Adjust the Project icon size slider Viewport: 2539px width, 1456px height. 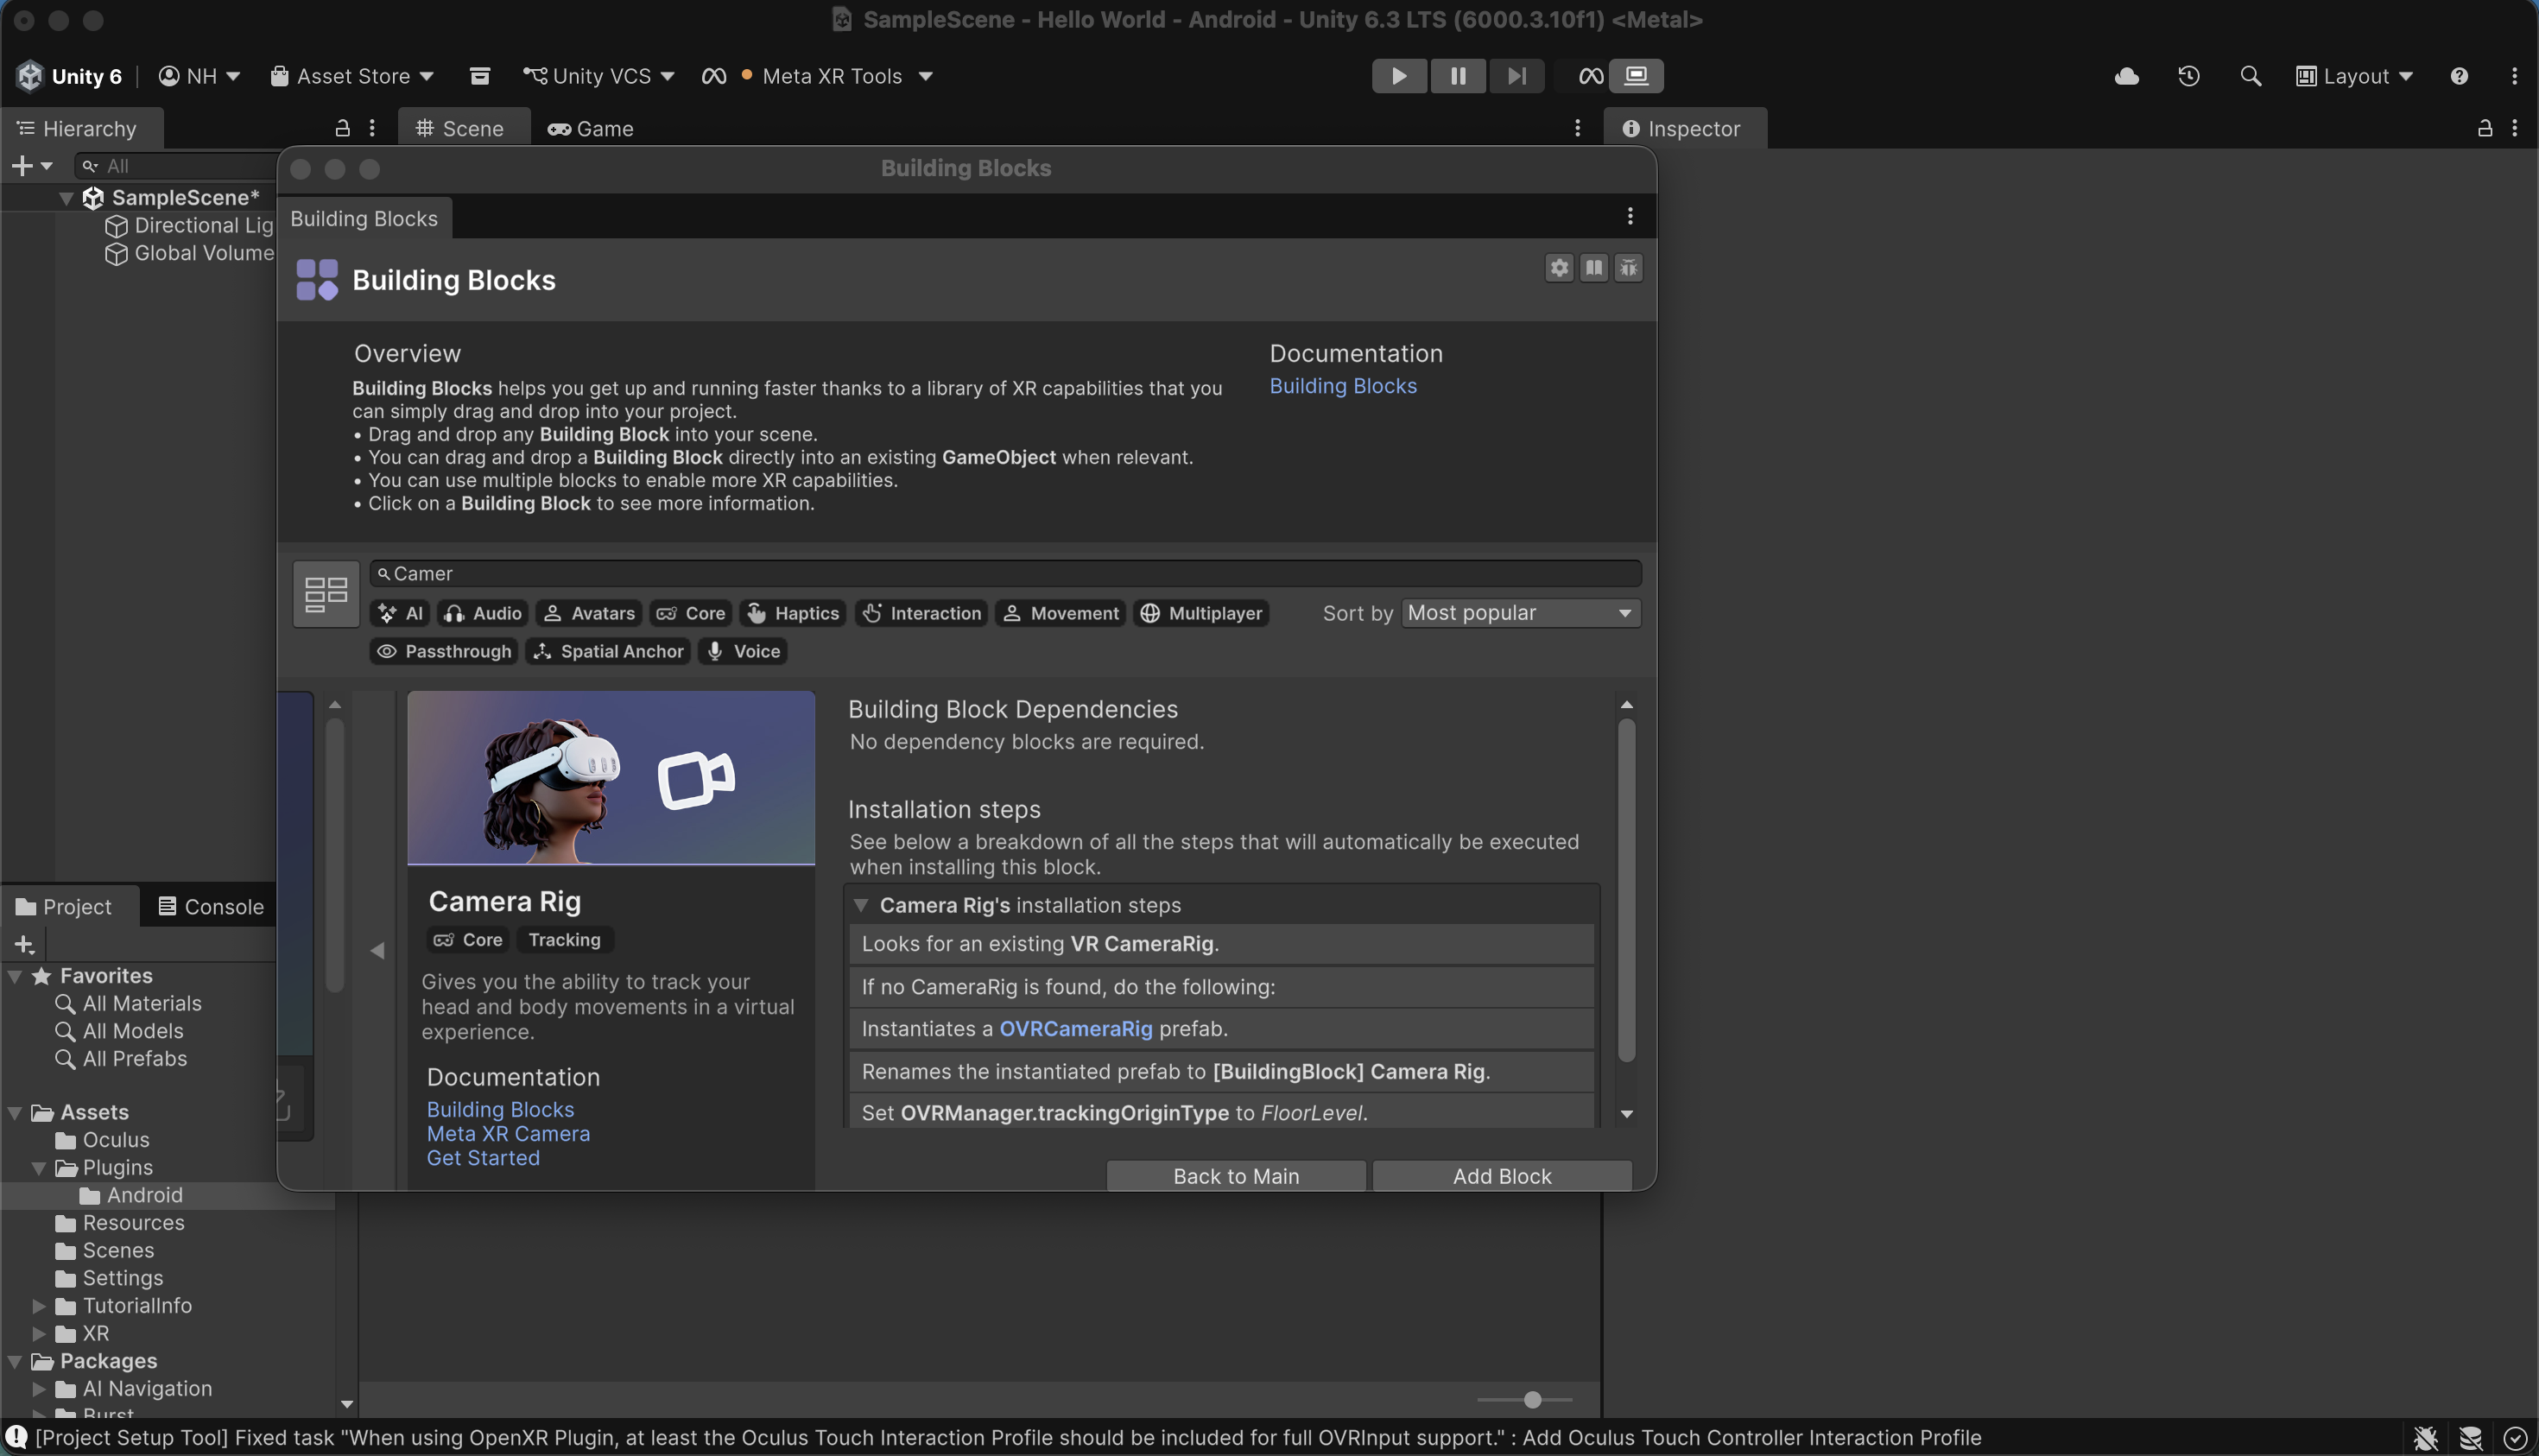1532,1400
